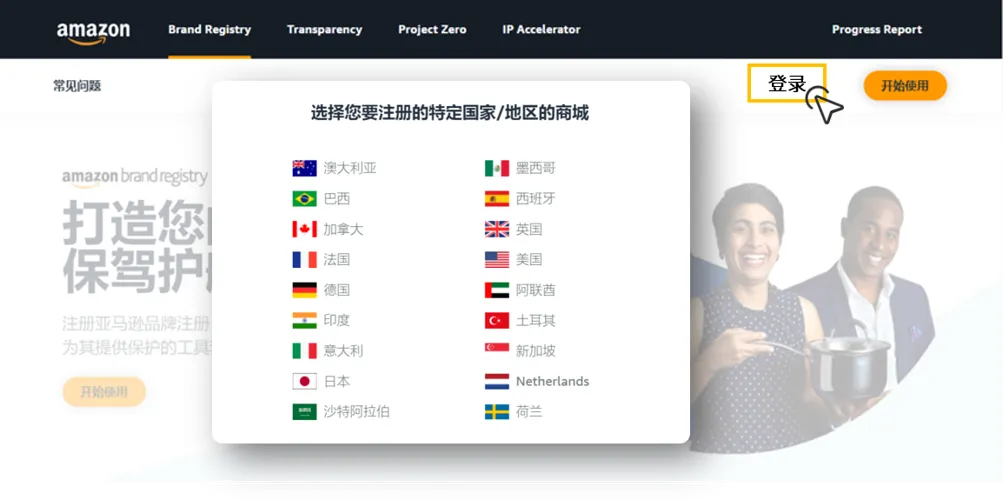
Task: Click the 登录 sign-in link
Action: (787, 83)
